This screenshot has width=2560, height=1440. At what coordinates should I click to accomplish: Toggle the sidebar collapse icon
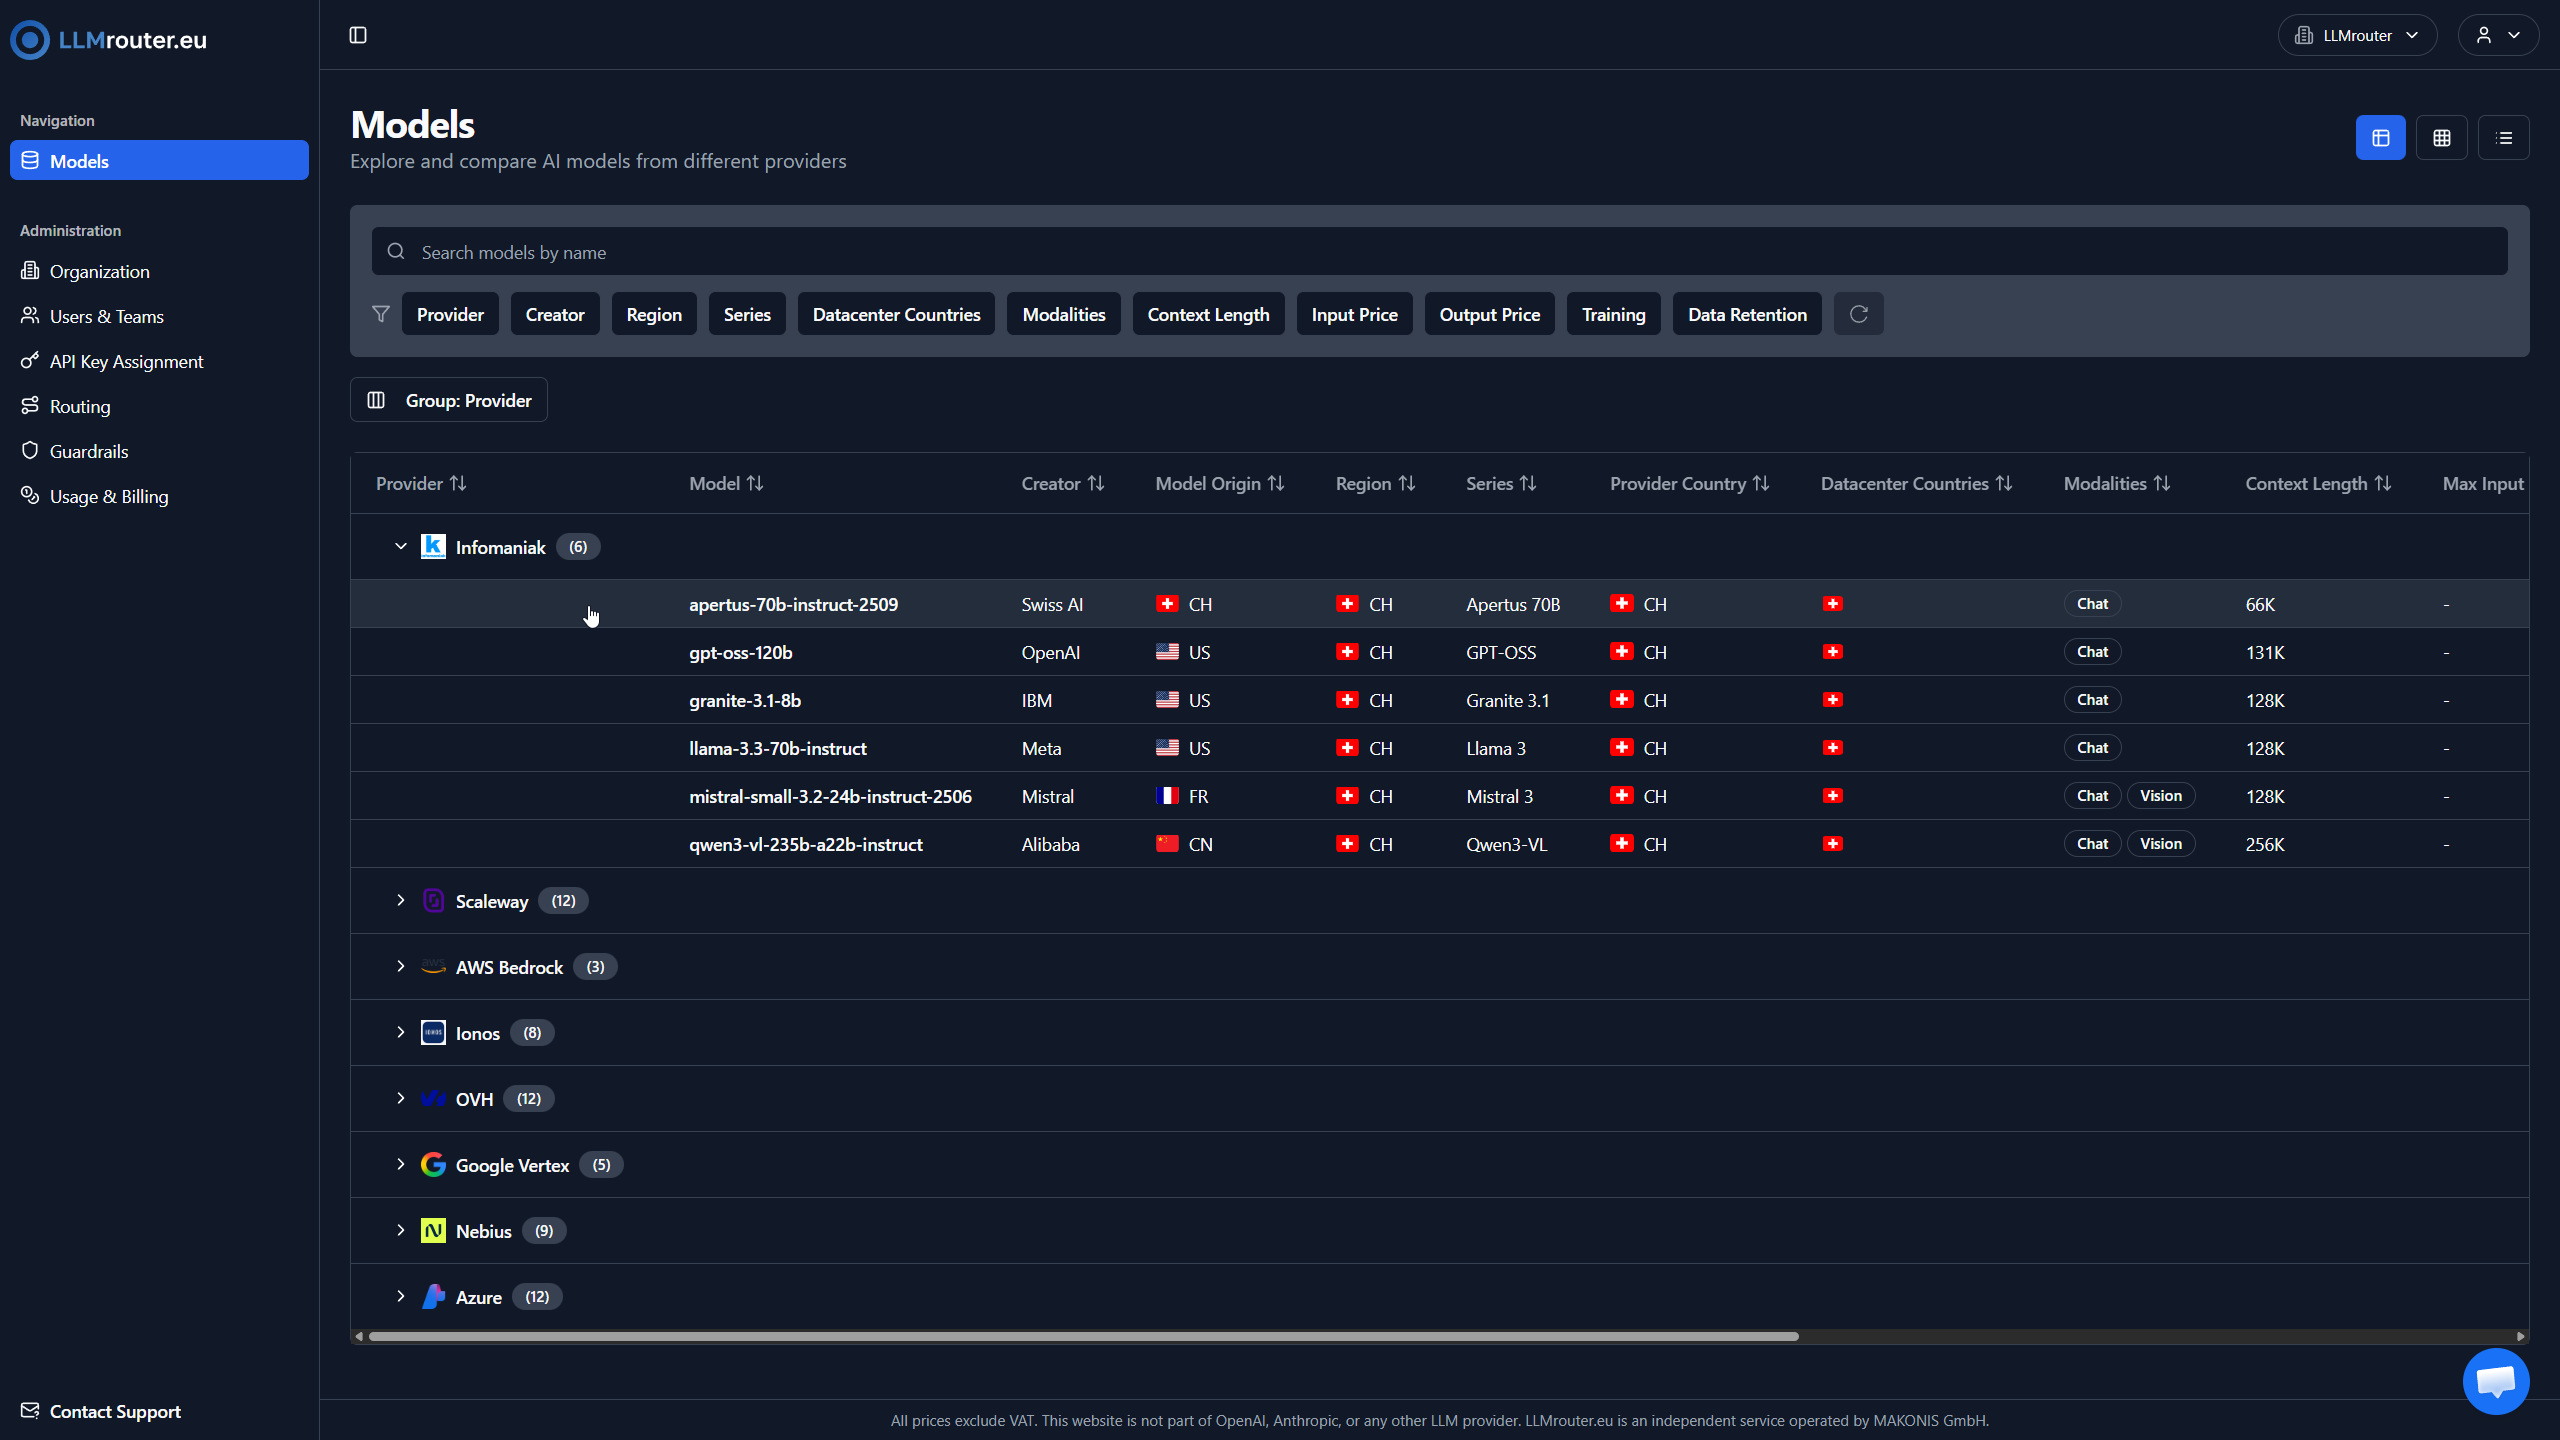[x=358, y=36]
